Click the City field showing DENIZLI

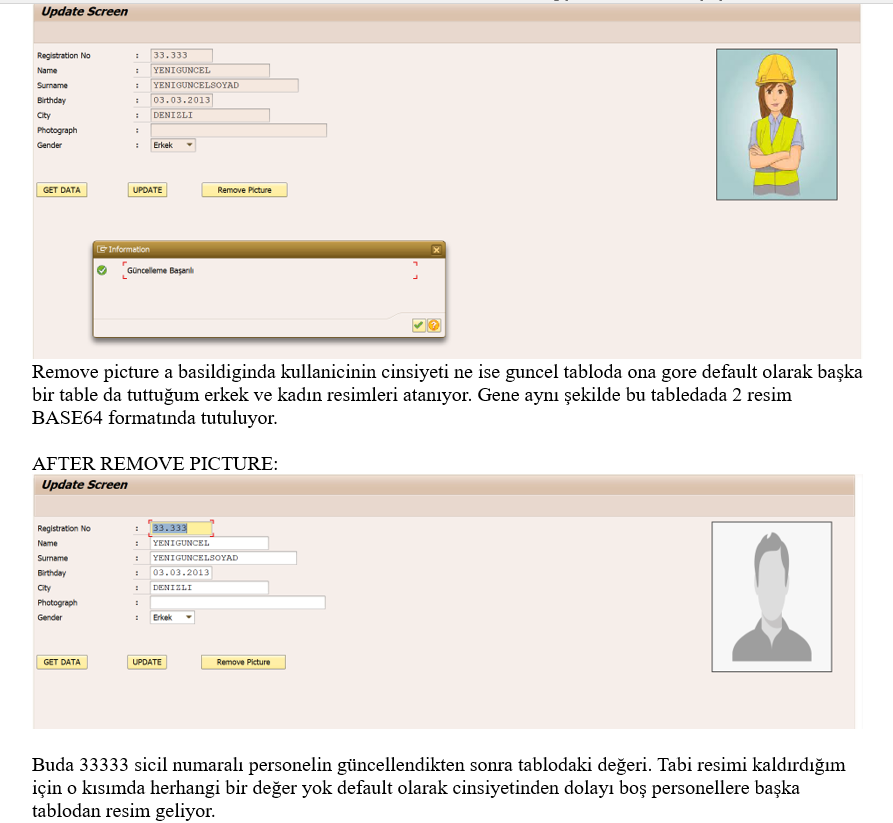(208, 115)
